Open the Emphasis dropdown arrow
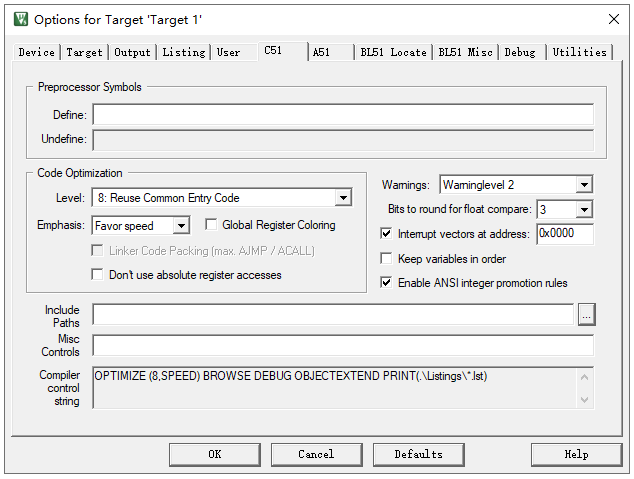634x479 pixels. click(181, 226)
